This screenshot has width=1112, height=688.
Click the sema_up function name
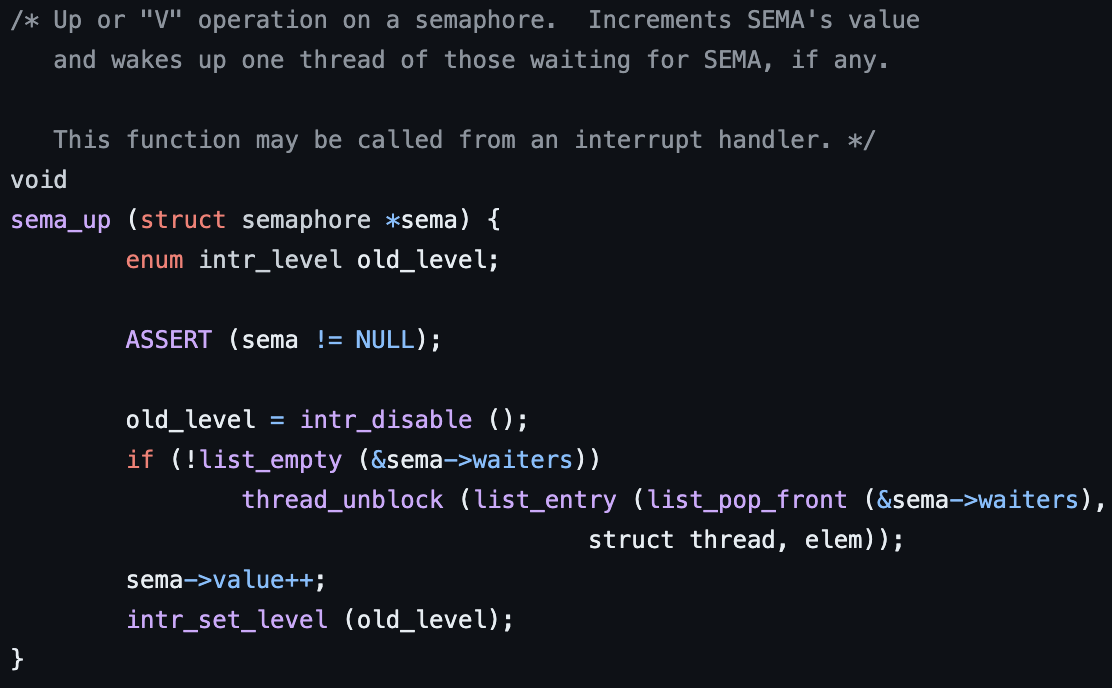(61, 221)
